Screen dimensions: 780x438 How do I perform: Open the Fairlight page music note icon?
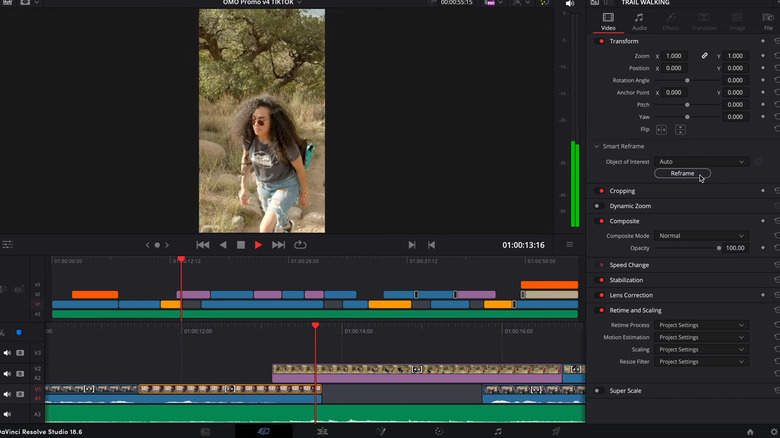coord(498,431)
